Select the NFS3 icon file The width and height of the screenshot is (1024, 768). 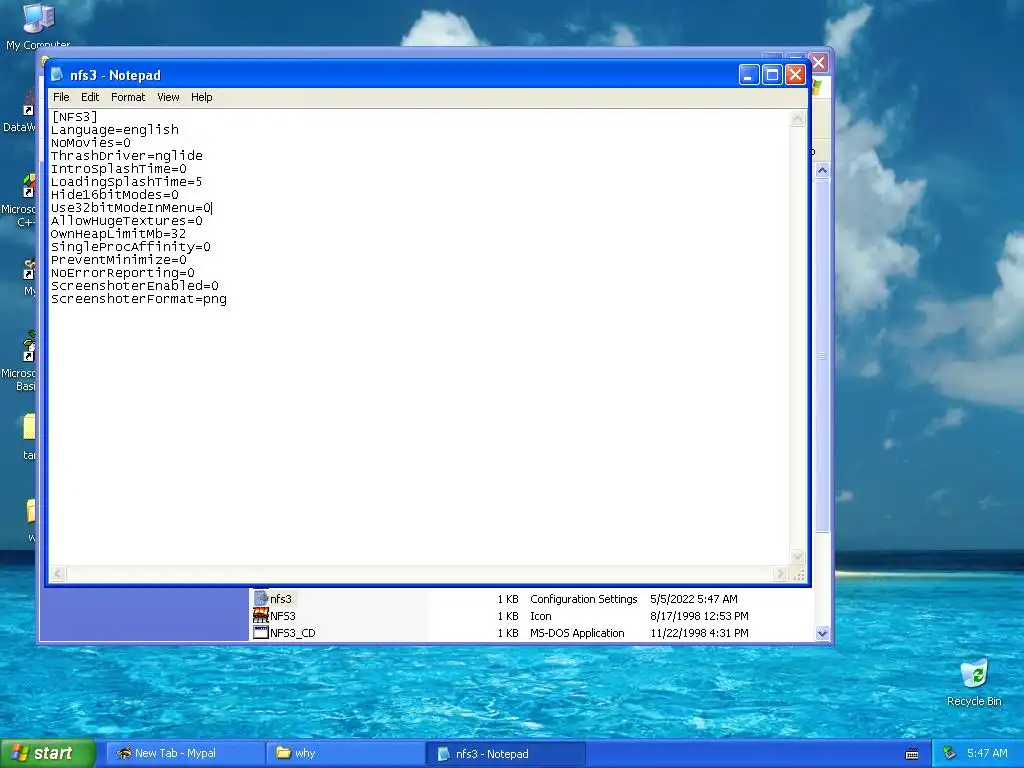pos(261,615)
